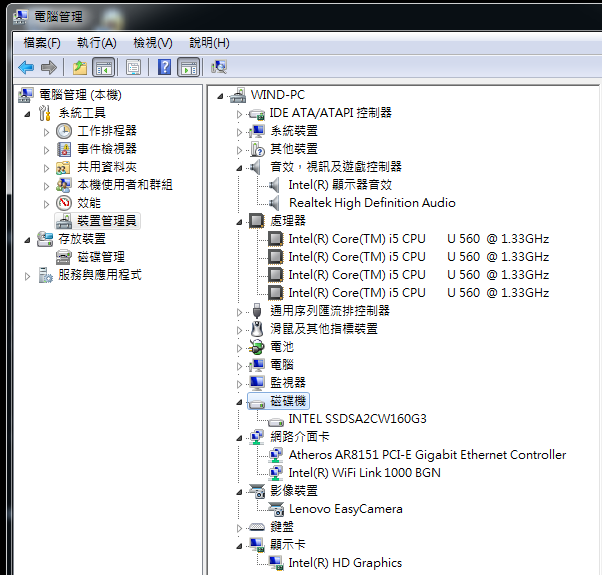
Task: Click Scan for hardware changes icon
Action: pyautogui.click(x=219, y=68)
